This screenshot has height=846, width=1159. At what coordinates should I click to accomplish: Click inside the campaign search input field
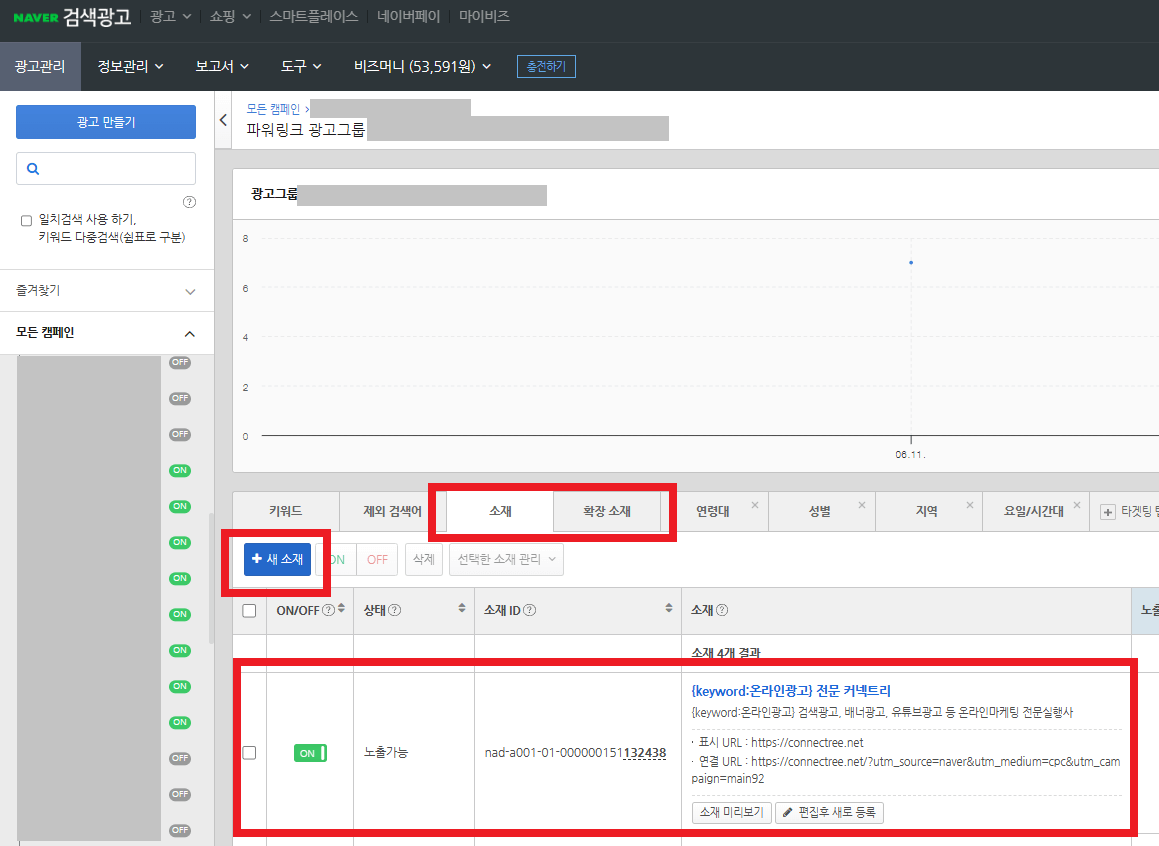[106, 168]
